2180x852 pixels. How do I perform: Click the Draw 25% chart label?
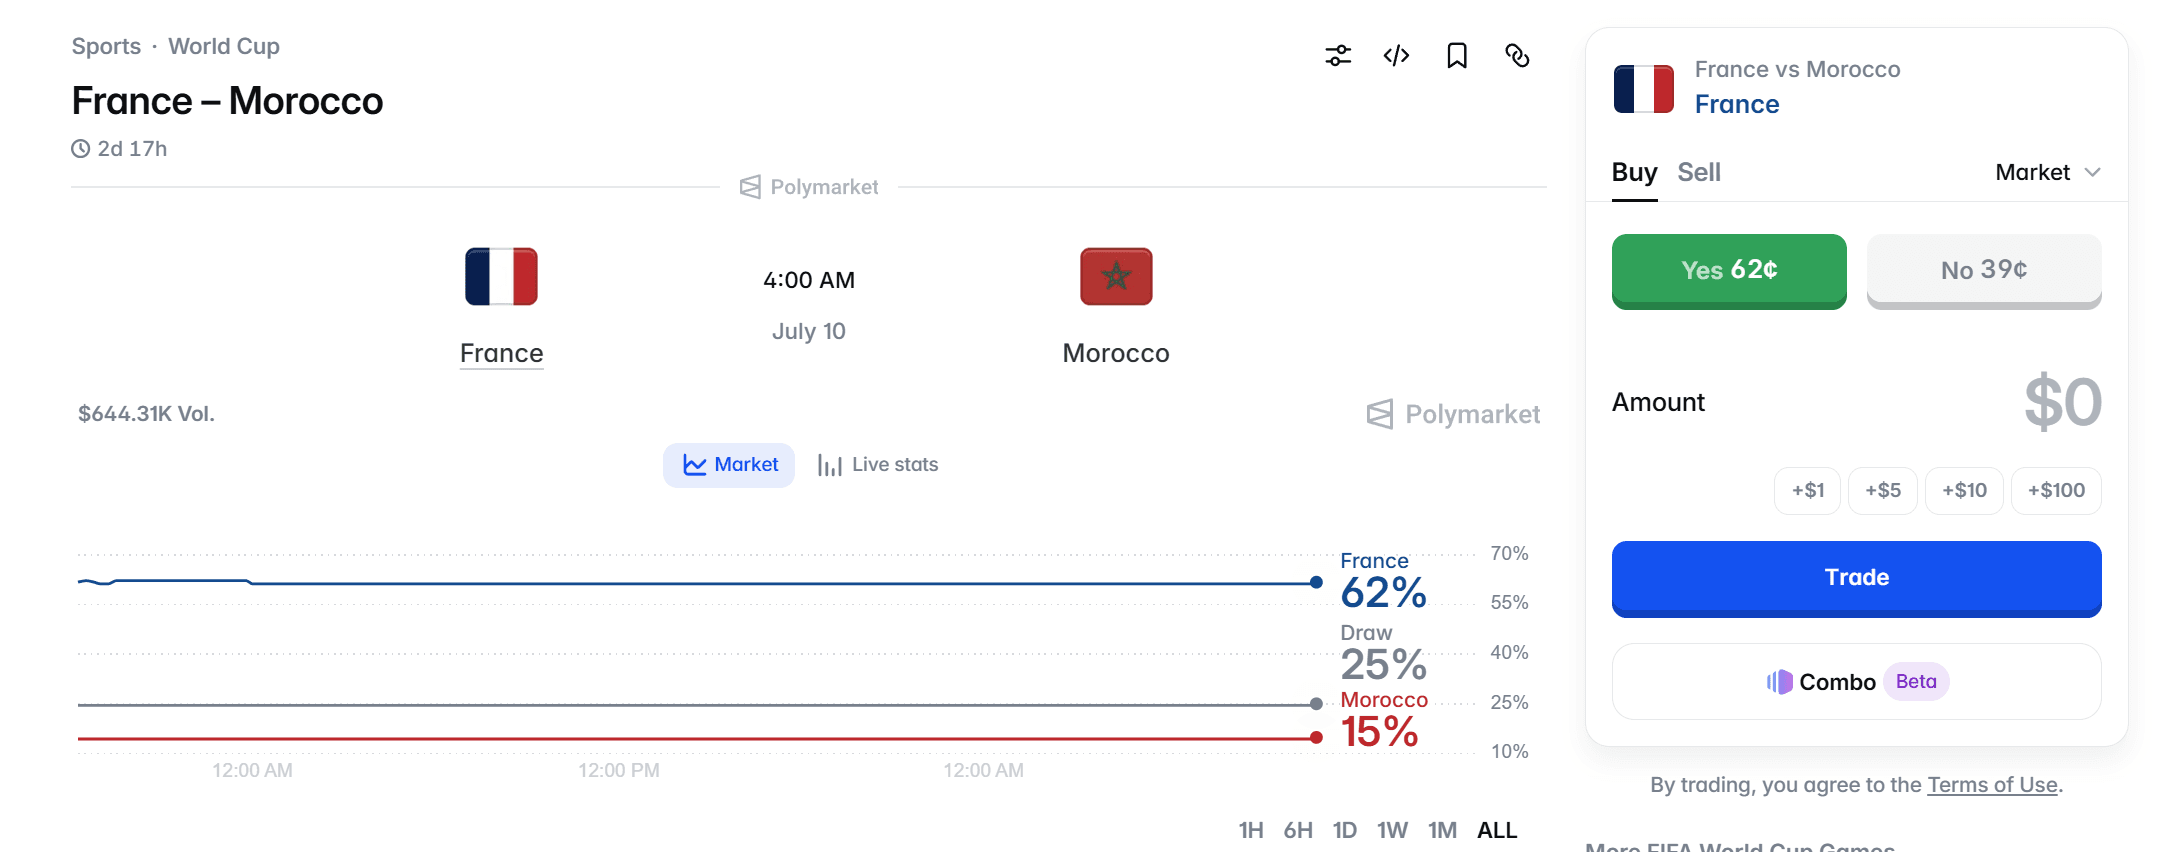pos(1383,653)
